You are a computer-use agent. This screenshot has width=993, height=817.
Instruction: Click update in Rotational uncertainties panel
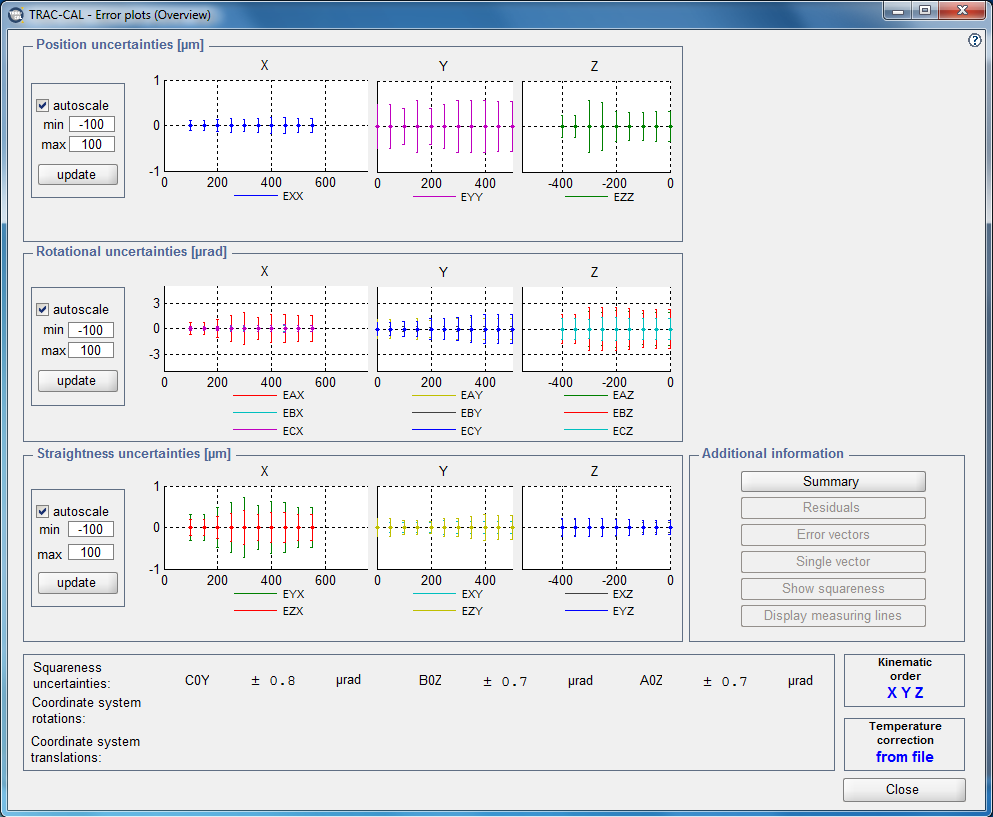tap(78, 381)
